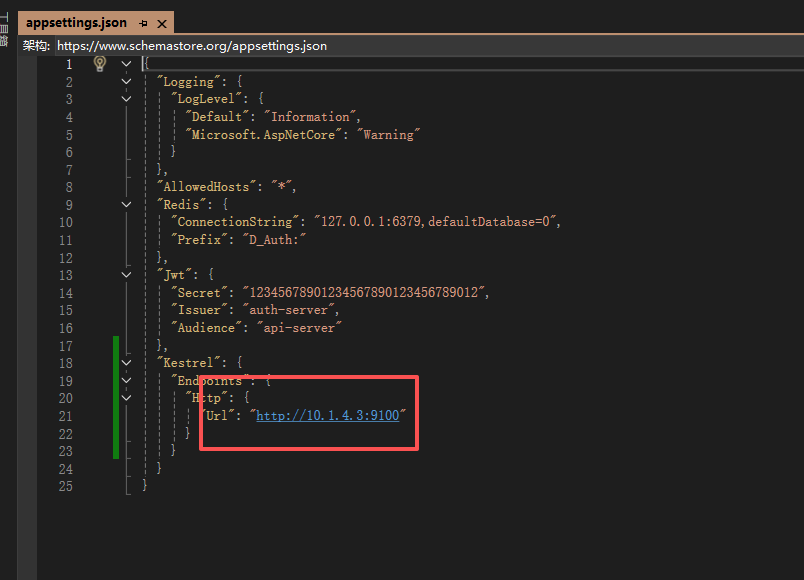
Task: Click the "LogLevel" key
Action: click(x=206, y=99)
